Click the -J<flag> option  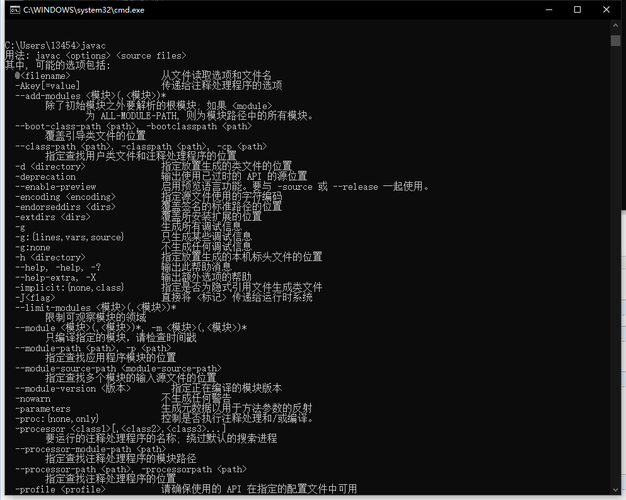point(35,298)
